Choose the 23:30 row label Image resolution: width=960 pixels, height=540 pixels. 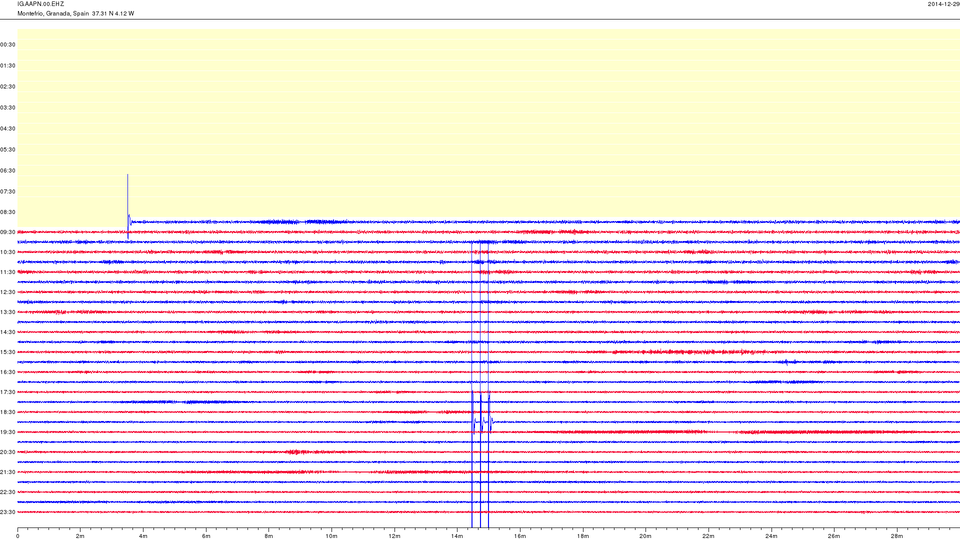coord(8,512)
